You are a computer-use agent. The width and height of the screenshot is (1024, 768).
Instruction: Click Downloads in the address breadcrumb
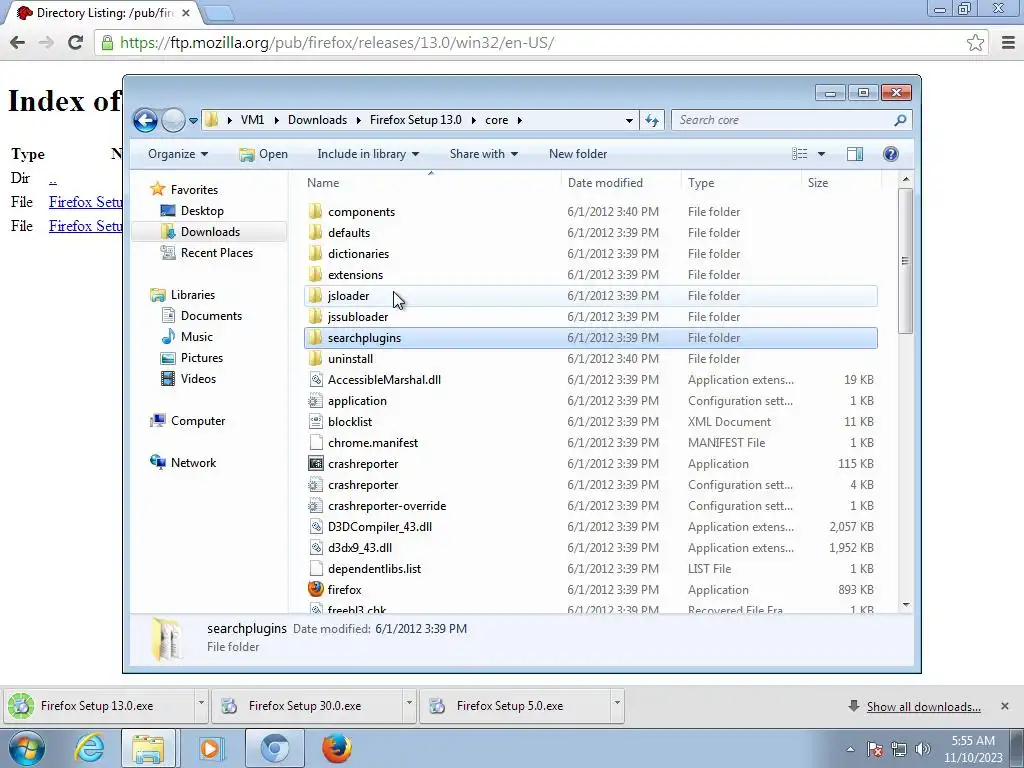317,120
